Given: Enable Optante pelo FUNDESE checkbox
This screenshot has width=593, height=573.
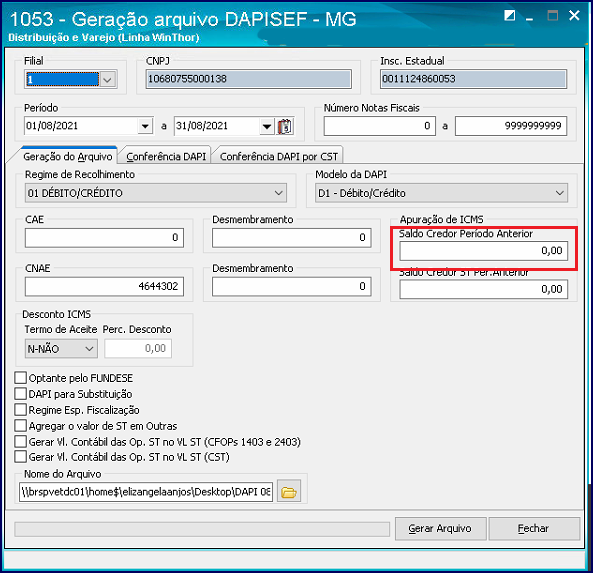Looking at the screenshot, I should (20, 378).
